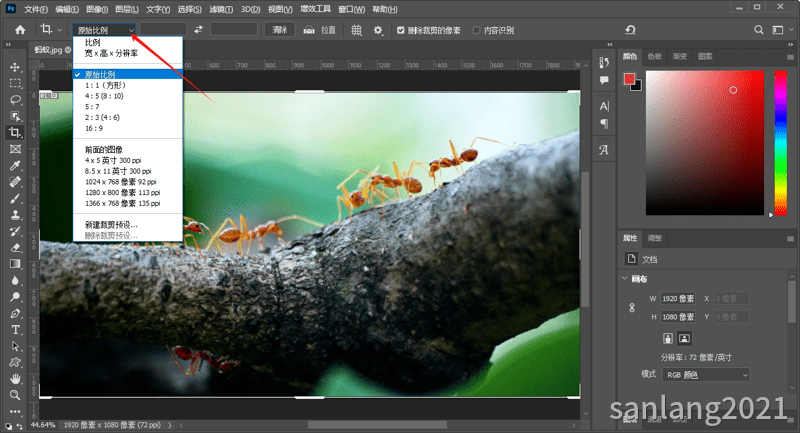Select the Object Selection tool

click(15, 116)
